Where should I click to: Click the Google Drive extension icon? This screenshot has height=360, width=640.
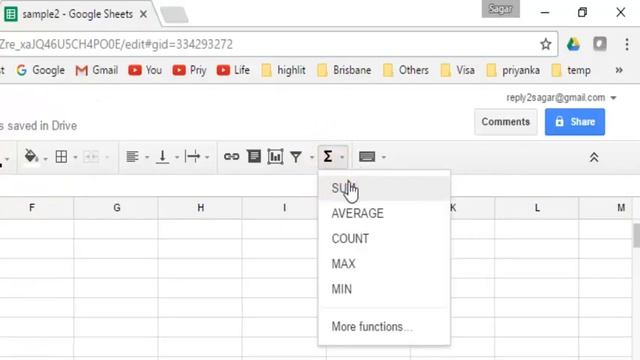[x=573, y=44]
